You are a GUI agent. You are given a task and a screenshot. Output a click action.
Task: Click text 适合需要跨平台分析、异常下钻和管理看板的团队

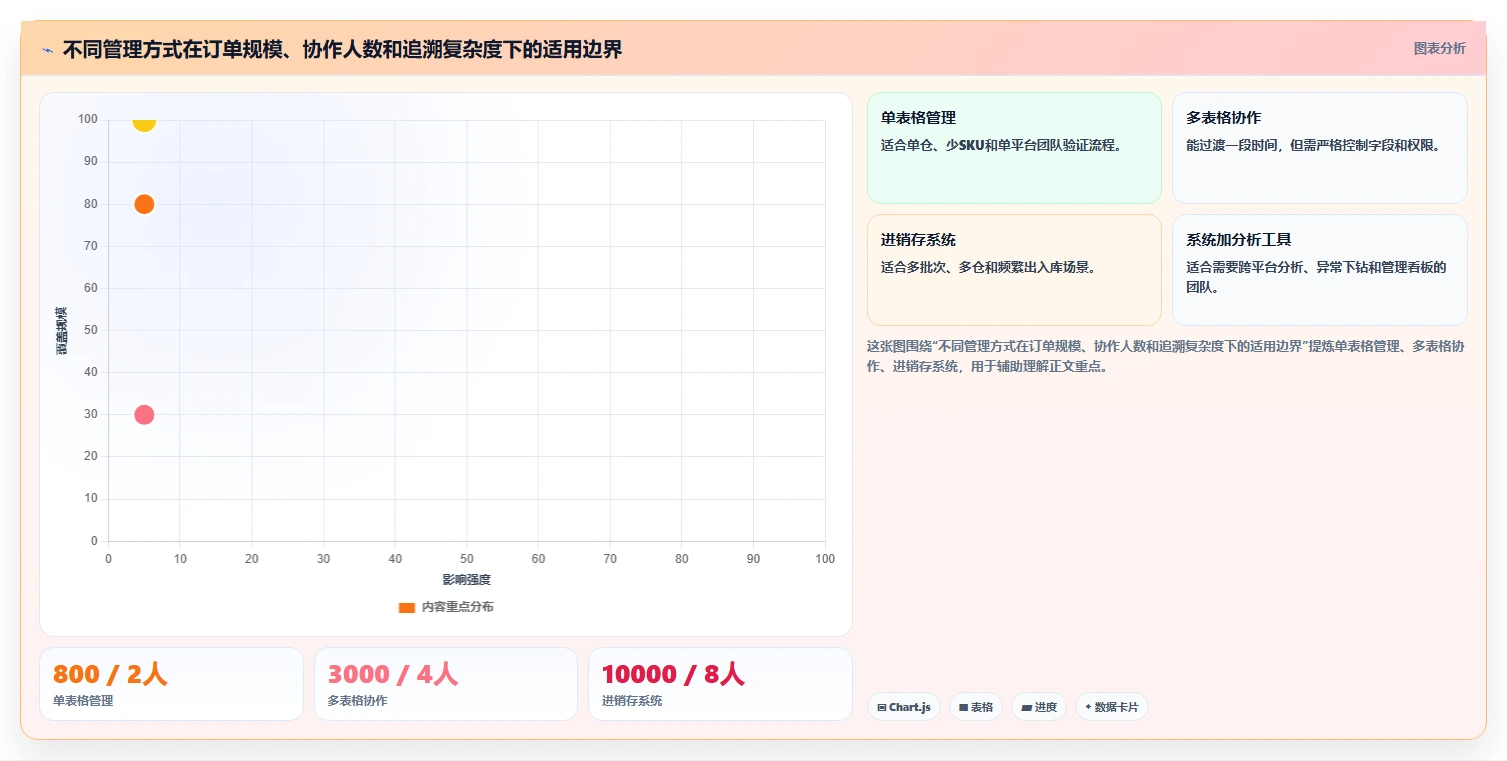click(x=1316, y=277)
